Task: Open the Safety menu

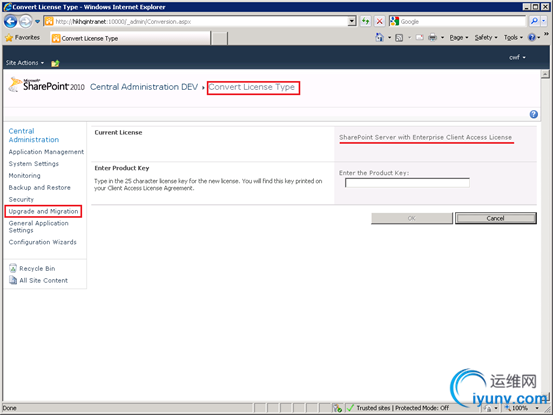Action: (486, 37)
